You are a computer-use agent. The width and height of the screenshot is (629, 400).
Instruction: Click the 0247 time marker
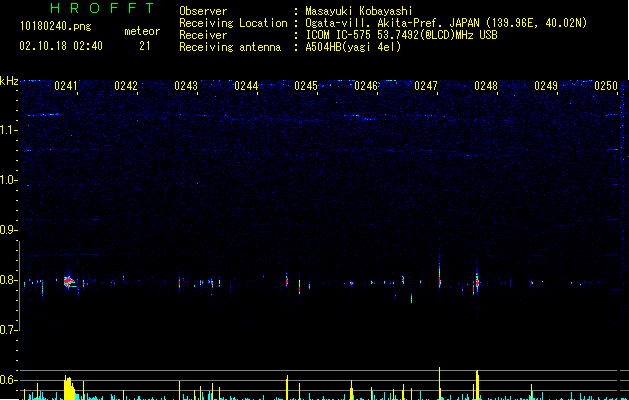(x=426, y=86)
